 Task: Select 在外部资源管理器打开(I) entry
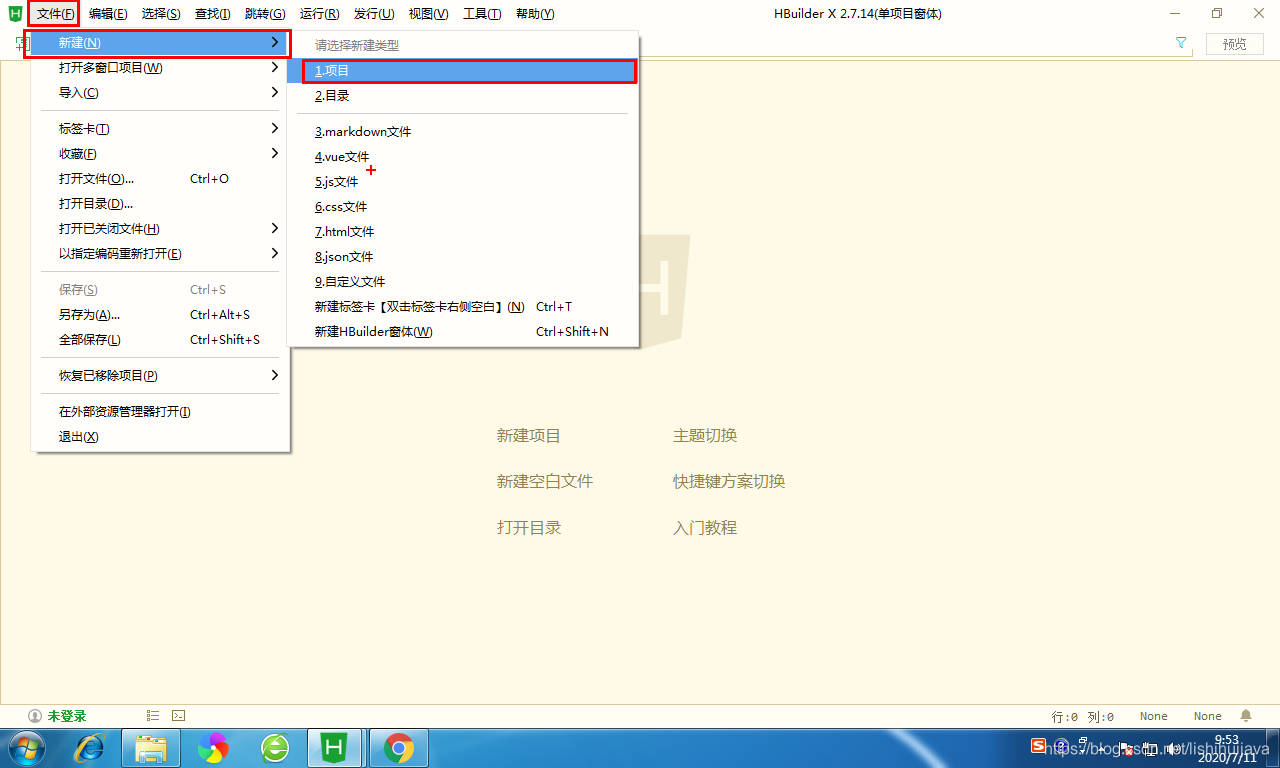coord(161,412)
